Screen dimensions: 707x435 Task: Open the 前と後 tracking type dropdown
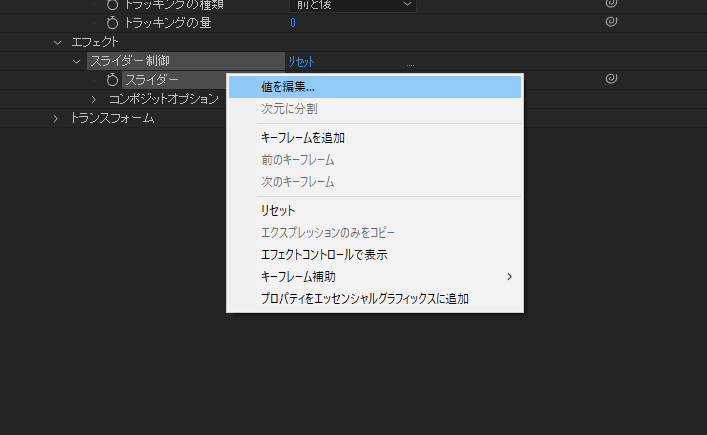pos(352,5)
